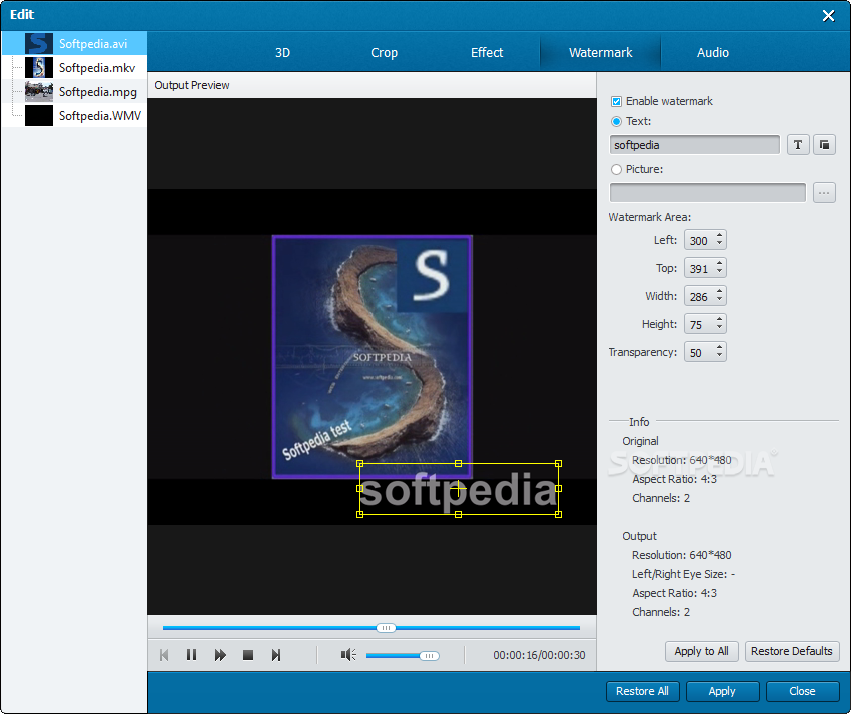Browse for a watermark picture file

click(824, 193)
